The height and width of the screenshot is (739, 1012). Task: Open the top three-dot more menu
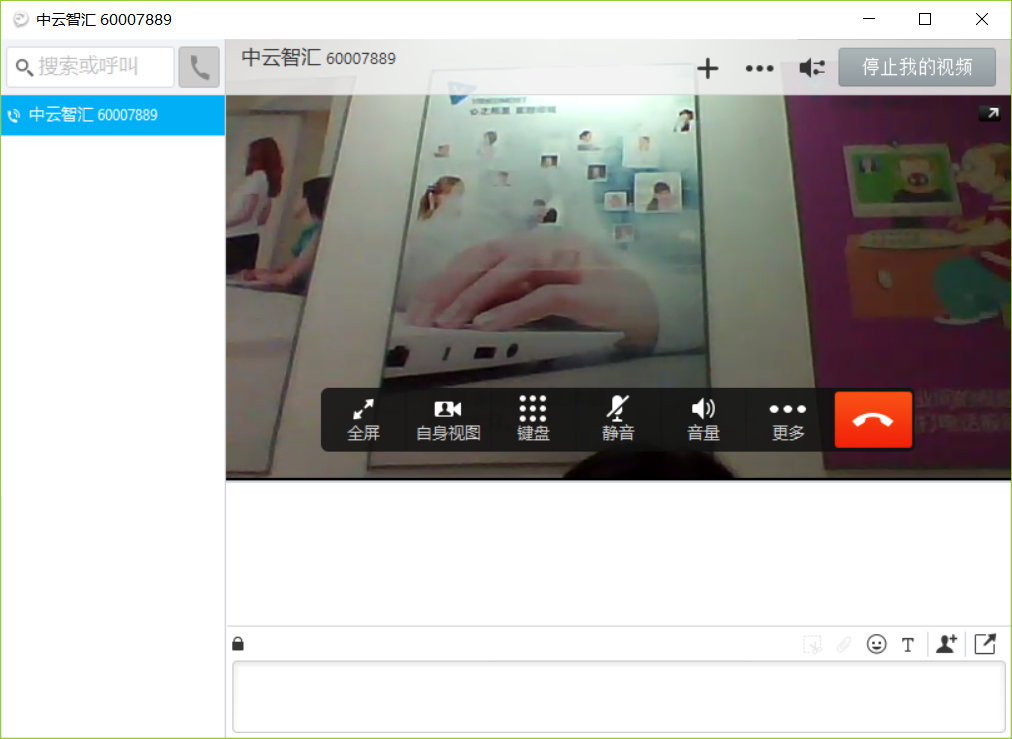tap(760, 68)
